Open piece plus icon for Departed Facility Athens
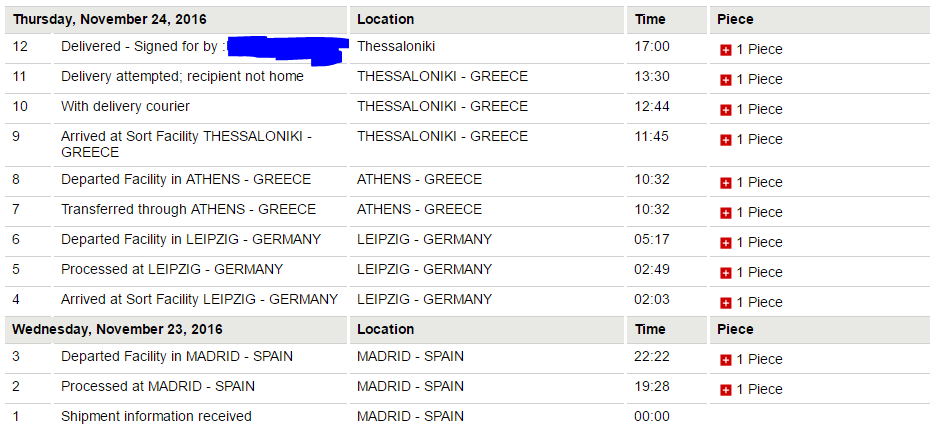937x430 pixels. point(725,183)
